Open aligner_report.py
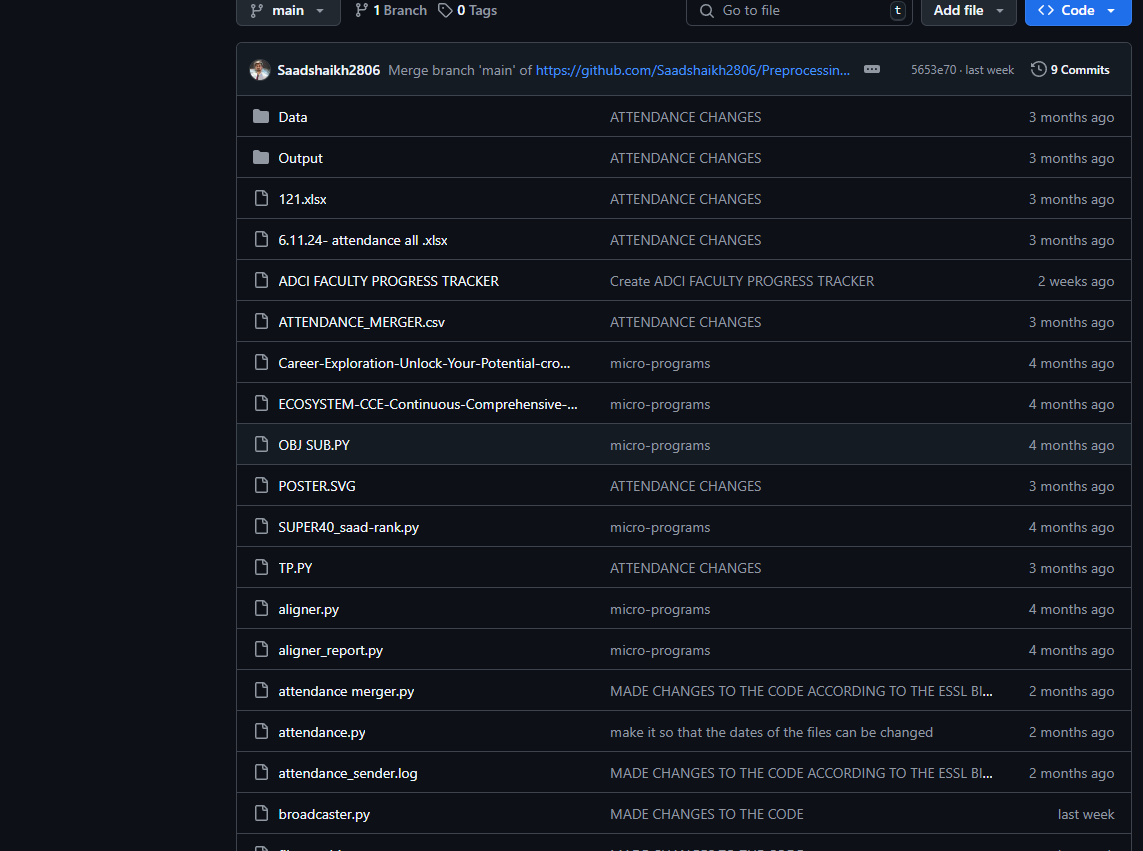Viewport: 1143px width, 851px height. (x=330, y=650)
